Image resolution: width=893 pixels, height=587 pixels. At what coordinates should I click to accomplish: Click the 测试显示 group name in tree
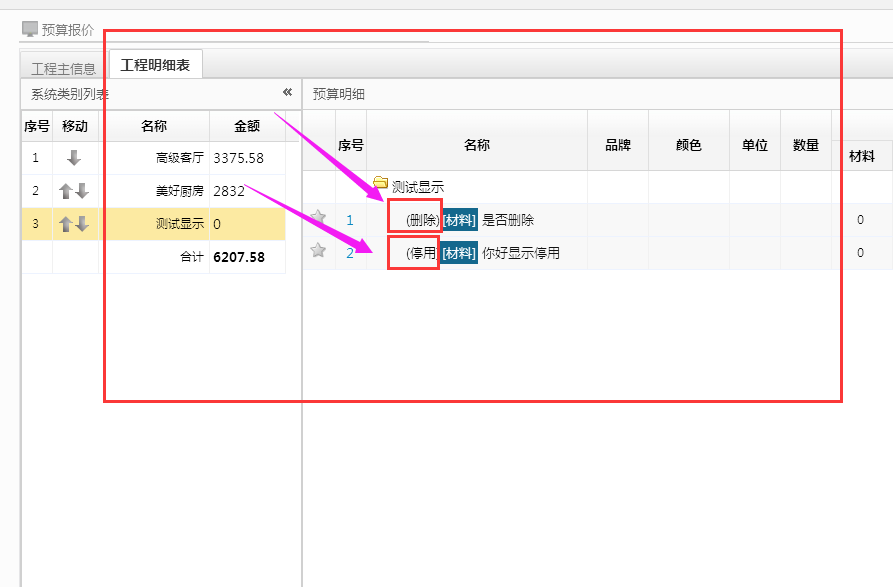pyautogui.click(x=418, y=186)
